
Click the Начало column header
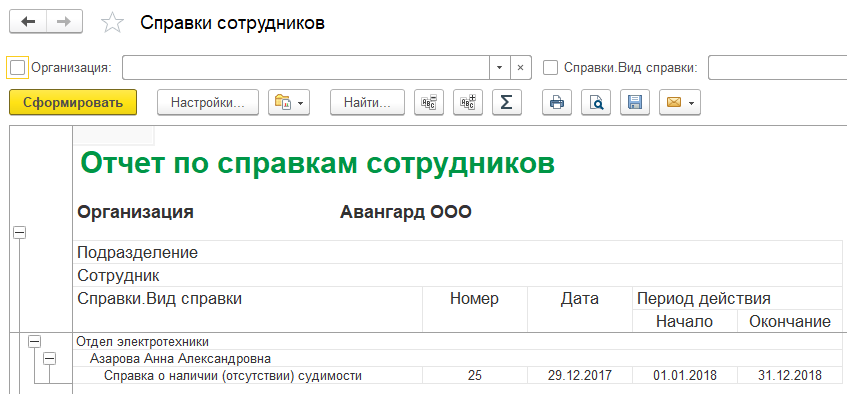(684, 322)
